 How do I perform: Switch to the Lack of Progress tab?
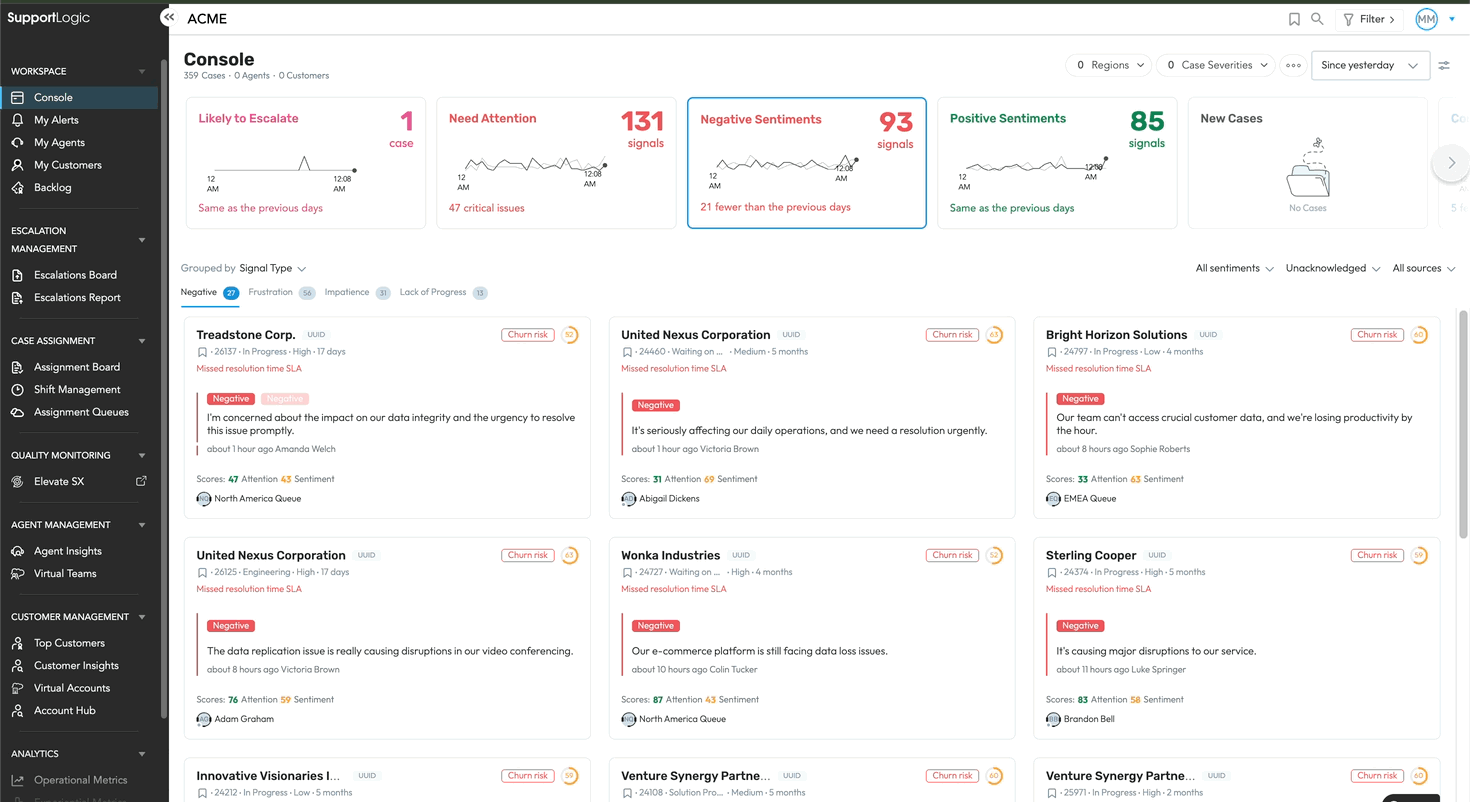point(443,293)
